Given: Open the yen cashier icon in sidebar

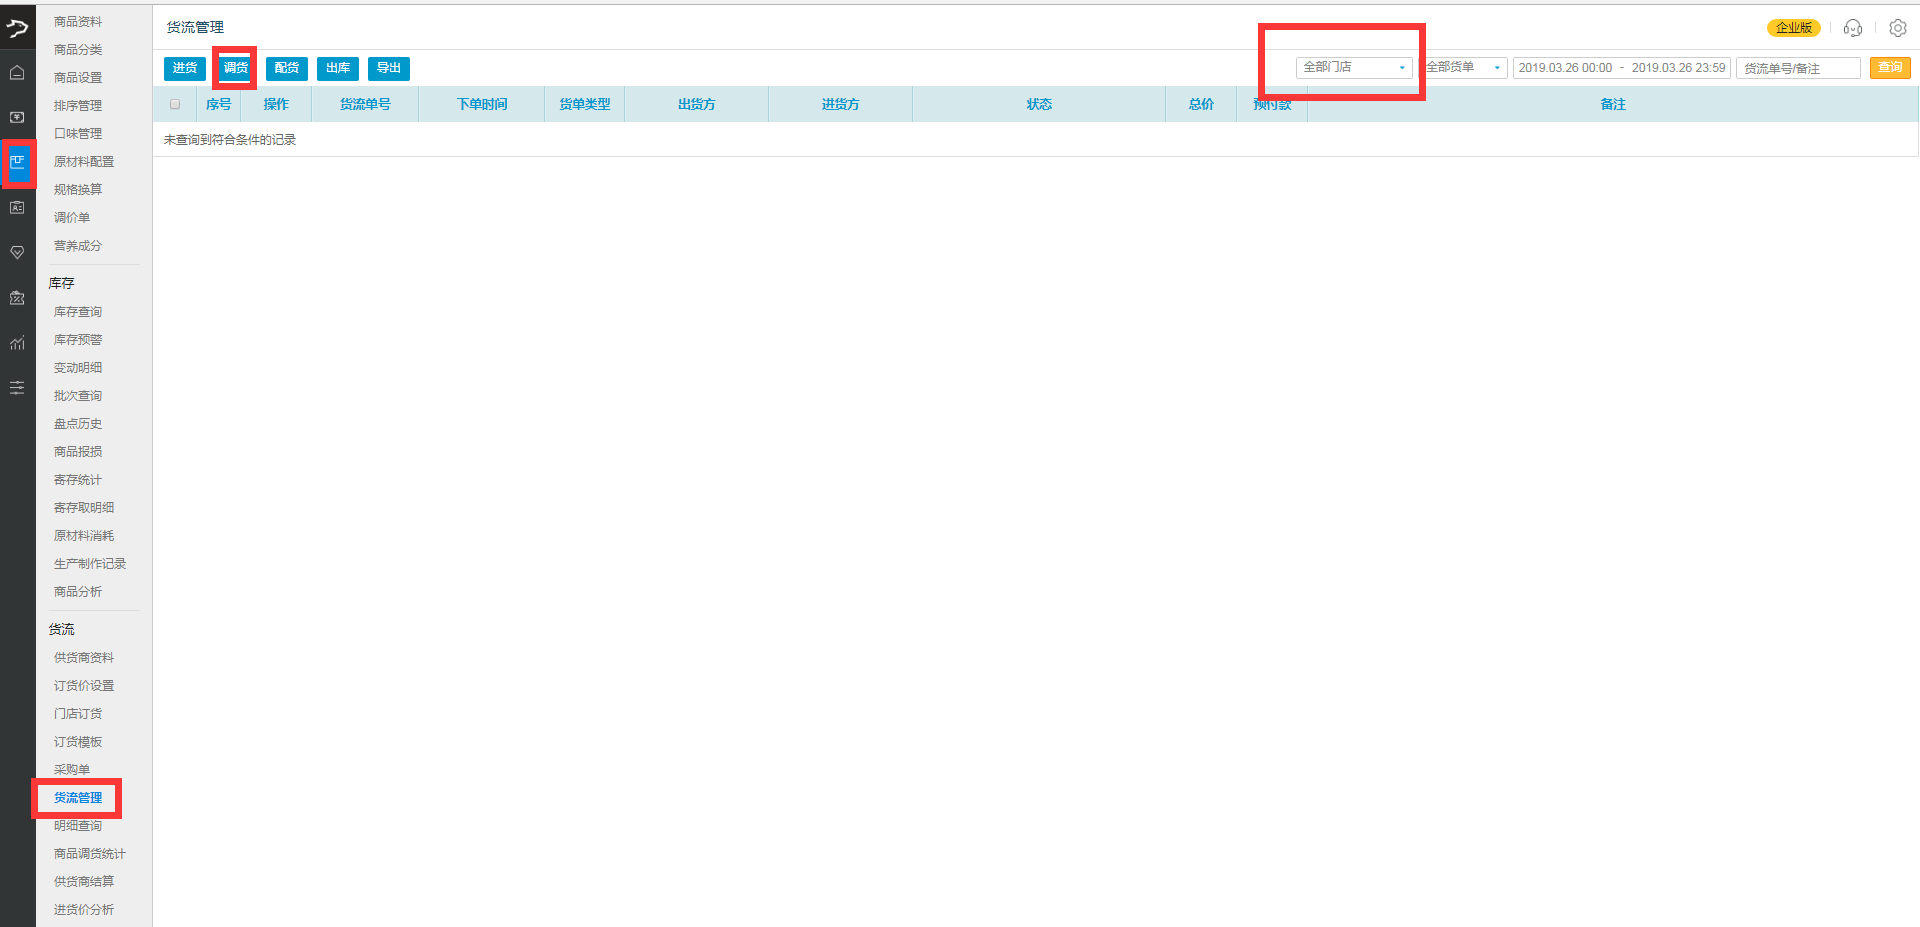Looking at the screenshot, I should click(17, 118).
